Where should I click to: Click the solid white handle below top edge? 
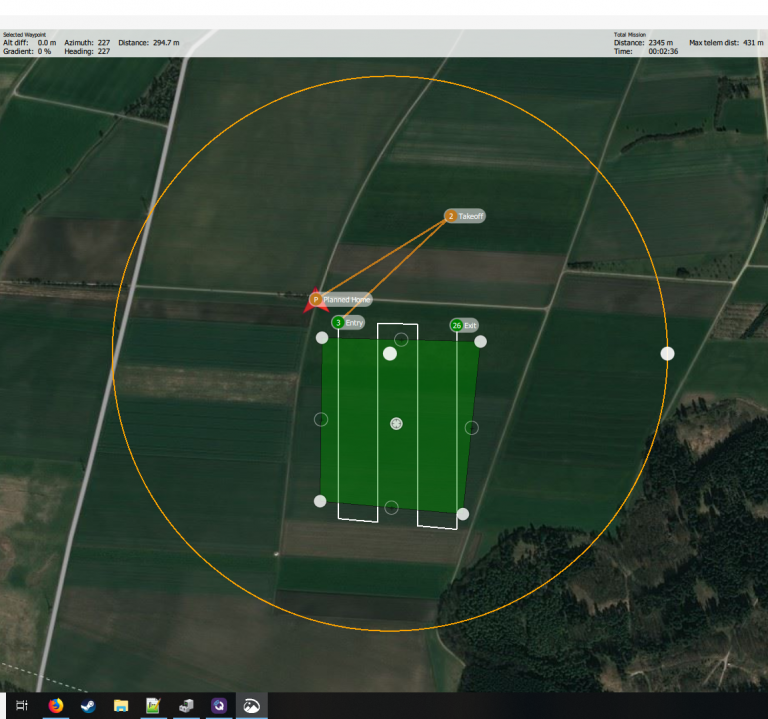(390, 353)
